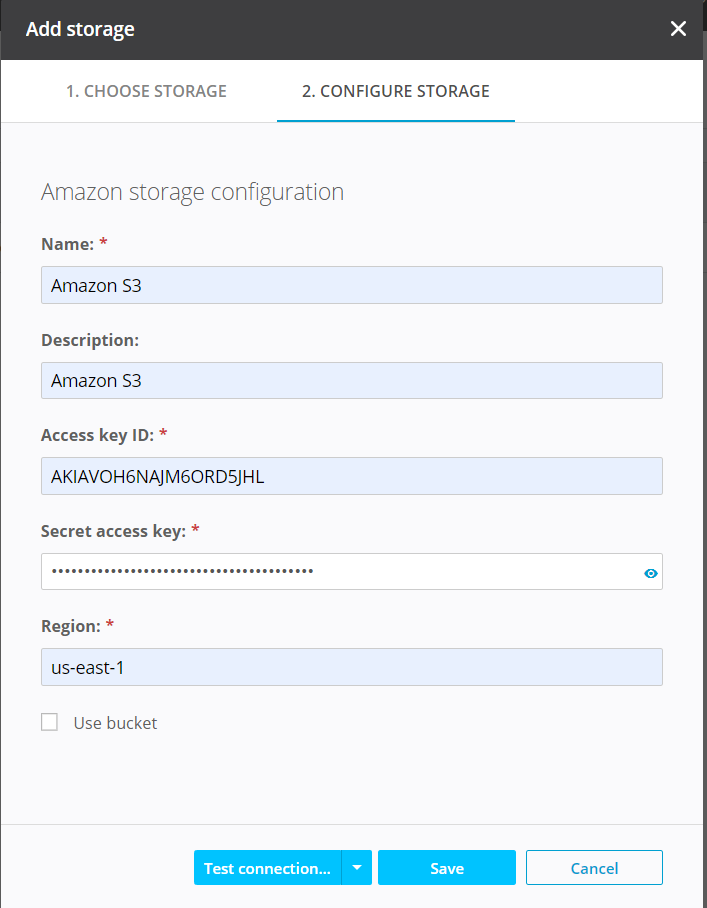Click the 'Secret access key:' label

113,531
